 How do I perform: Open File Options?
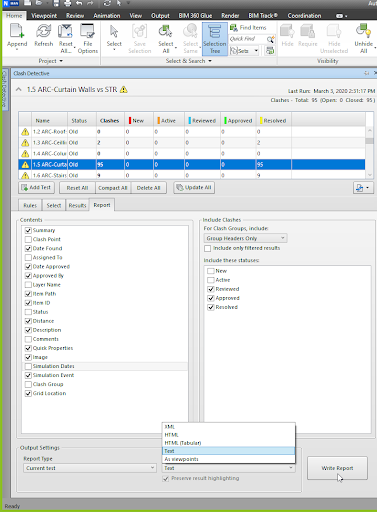88,39
